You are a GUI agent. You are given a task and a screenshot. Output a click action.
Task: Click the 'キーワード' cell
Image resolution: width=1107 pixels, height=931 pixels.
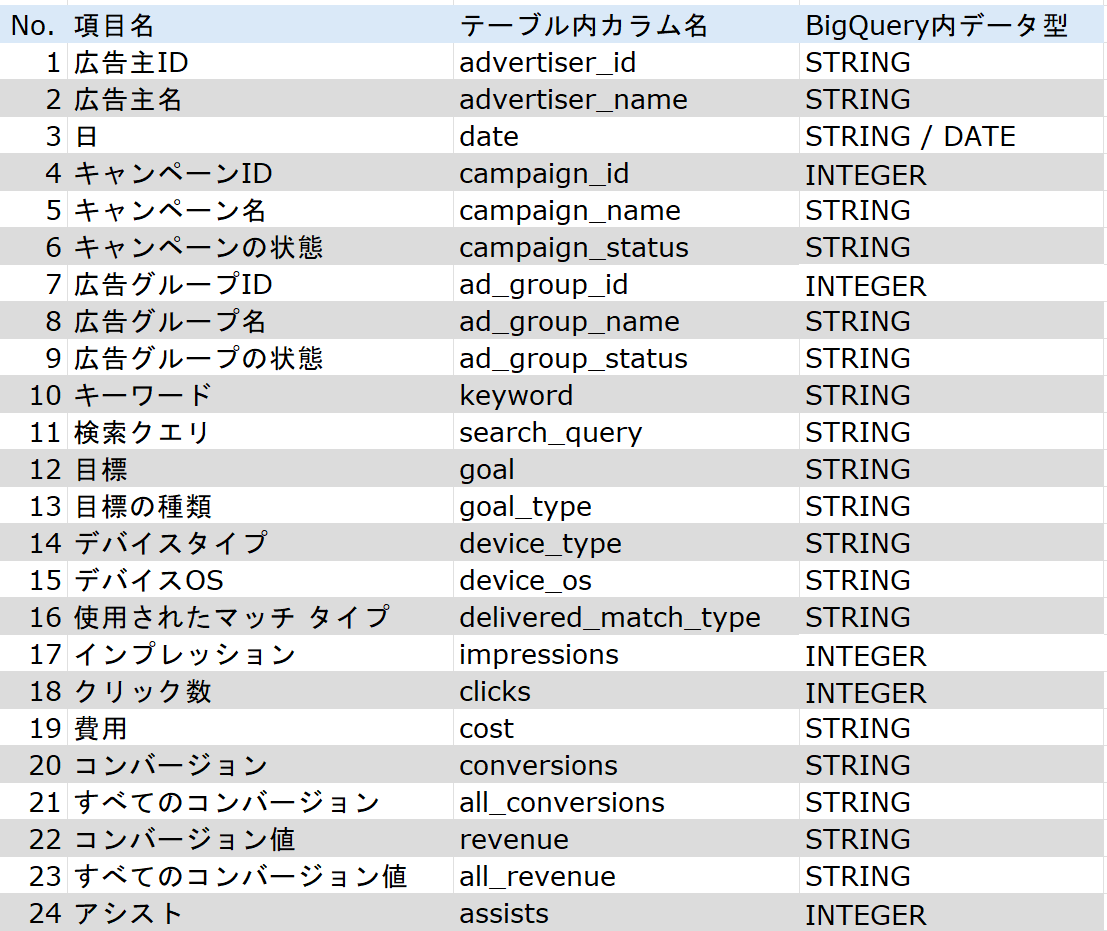pos(260,395)
